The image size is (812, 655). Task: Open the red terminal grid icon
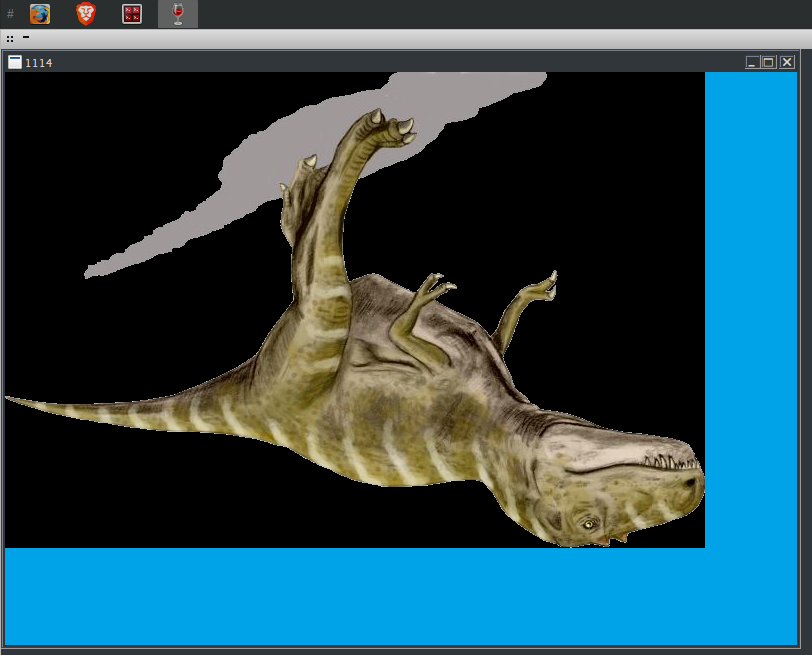pyautogui.click(x=132, y=14)
